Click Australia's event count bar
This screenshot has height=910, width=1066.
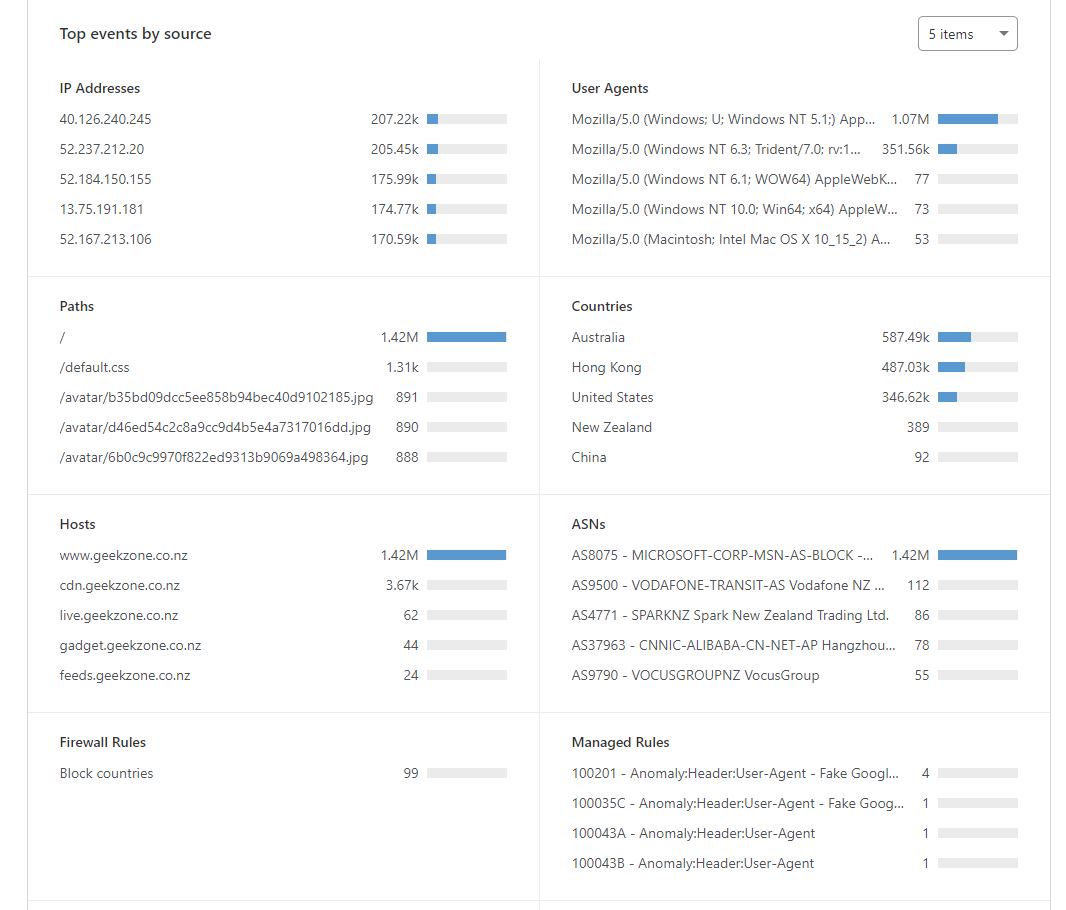coord(977,337)
